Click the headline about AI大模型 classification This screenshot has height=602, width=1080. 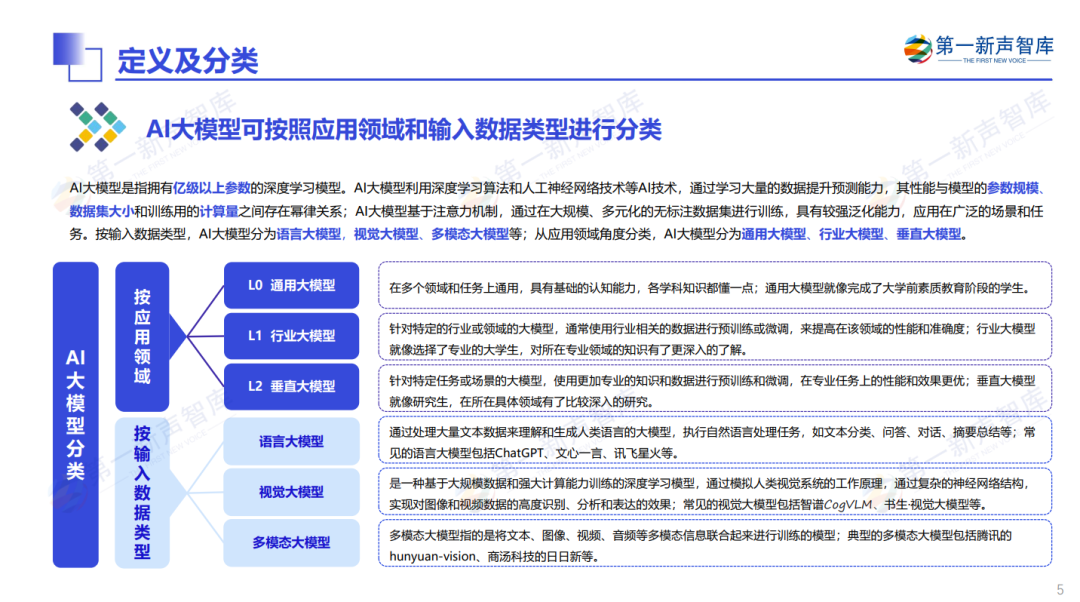pyautogui.click(x=404, y=129)
